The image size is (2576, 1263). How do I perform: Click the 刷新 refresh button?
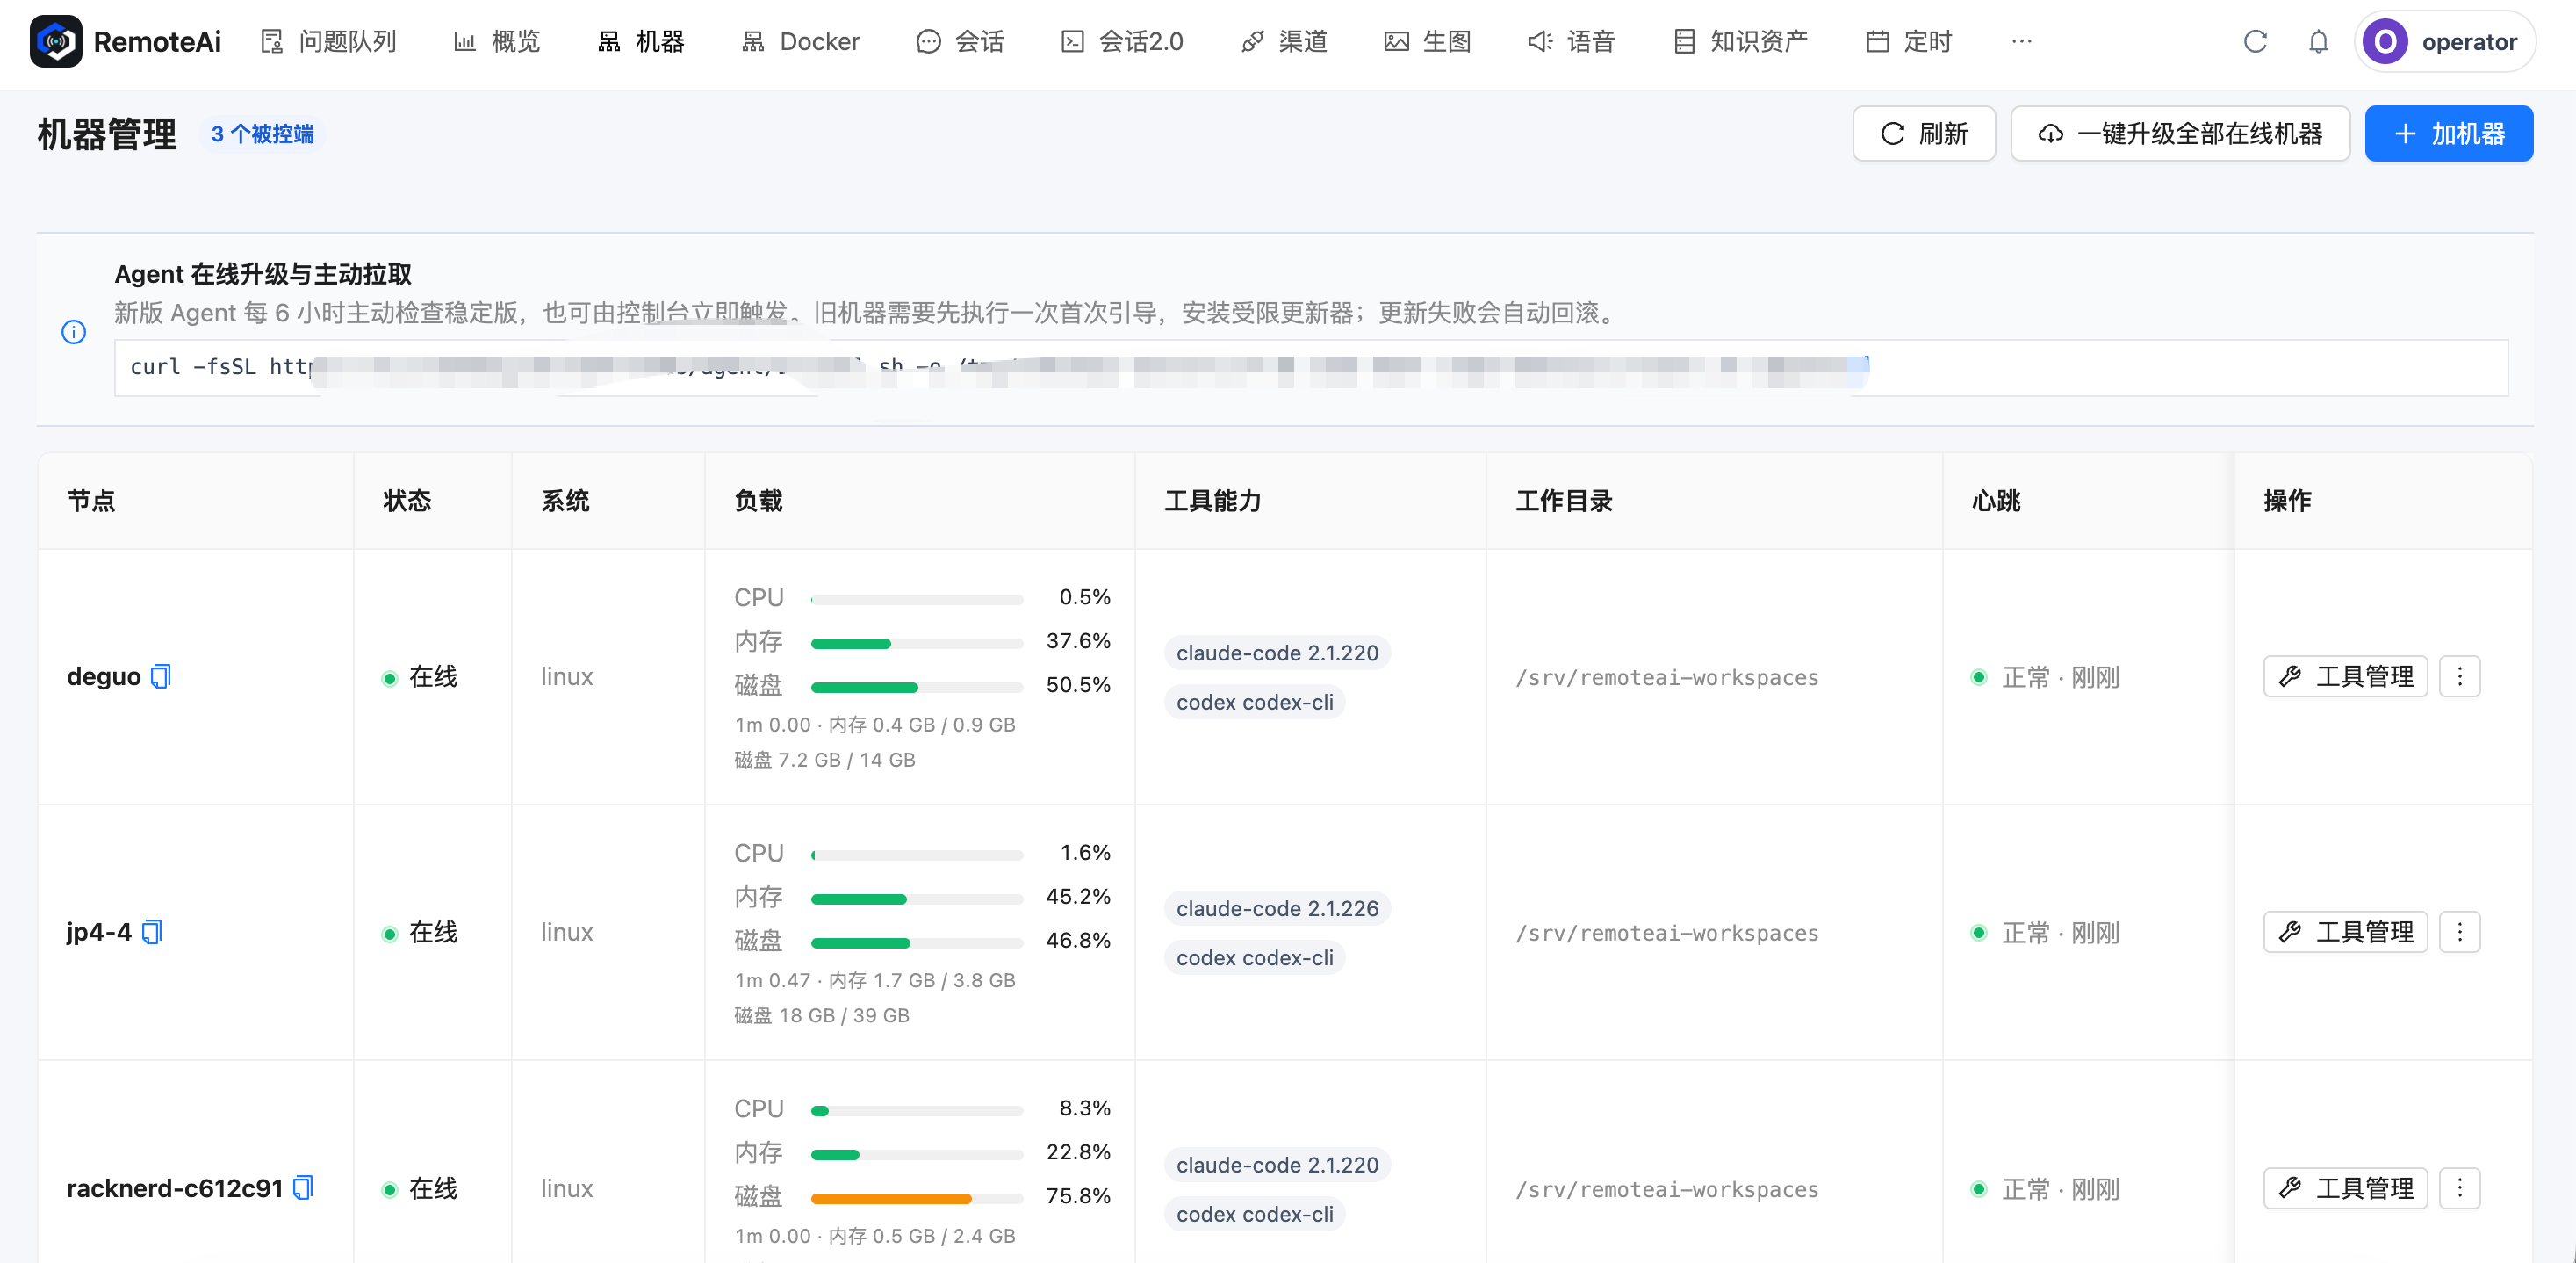(x=1924, y=133)
